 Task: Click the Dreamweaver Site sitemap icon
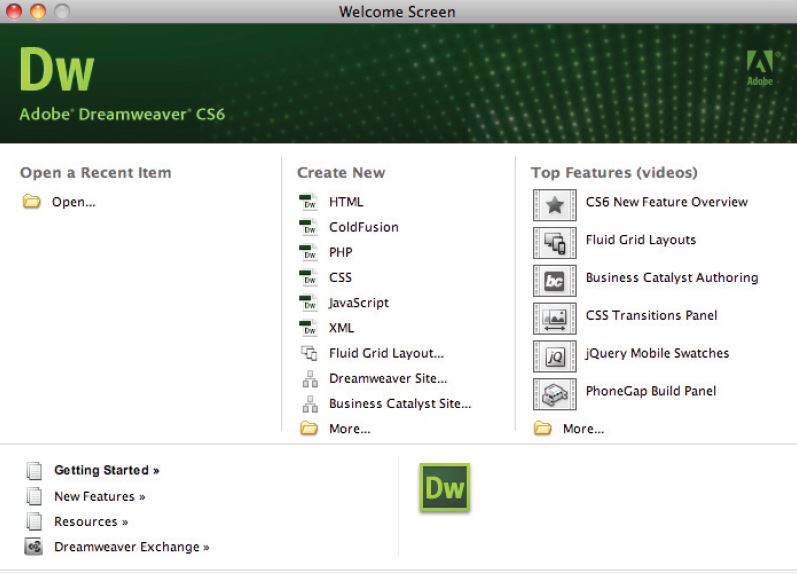[310, 379]
